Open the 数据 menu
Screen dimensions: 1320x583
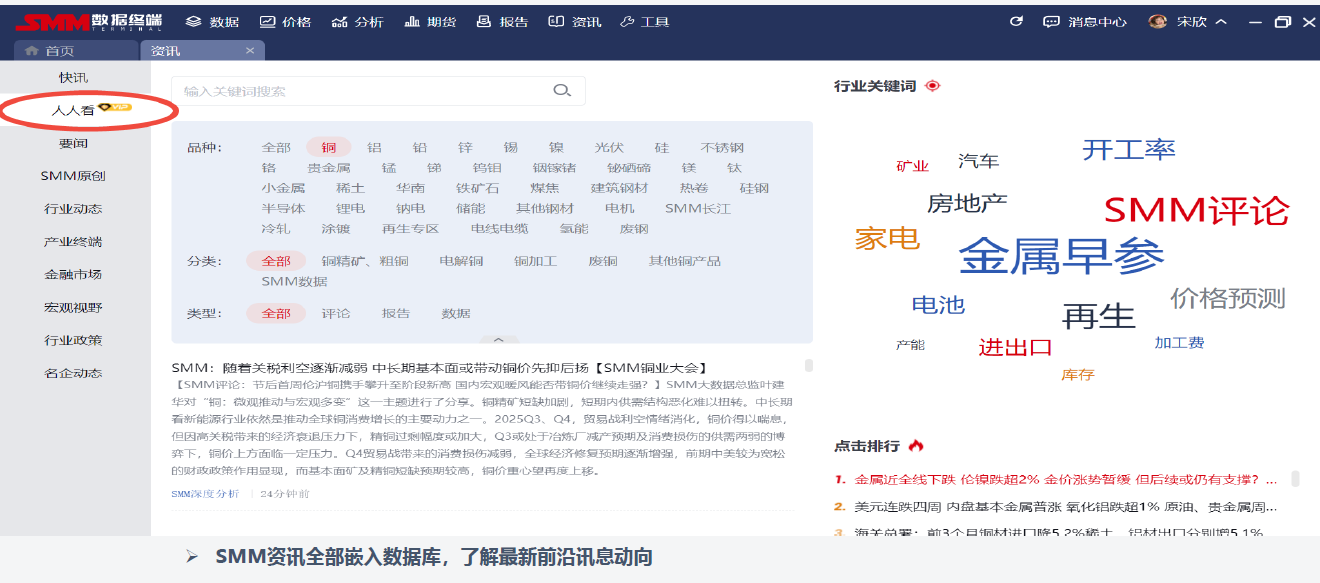click(x=212, y=21)
